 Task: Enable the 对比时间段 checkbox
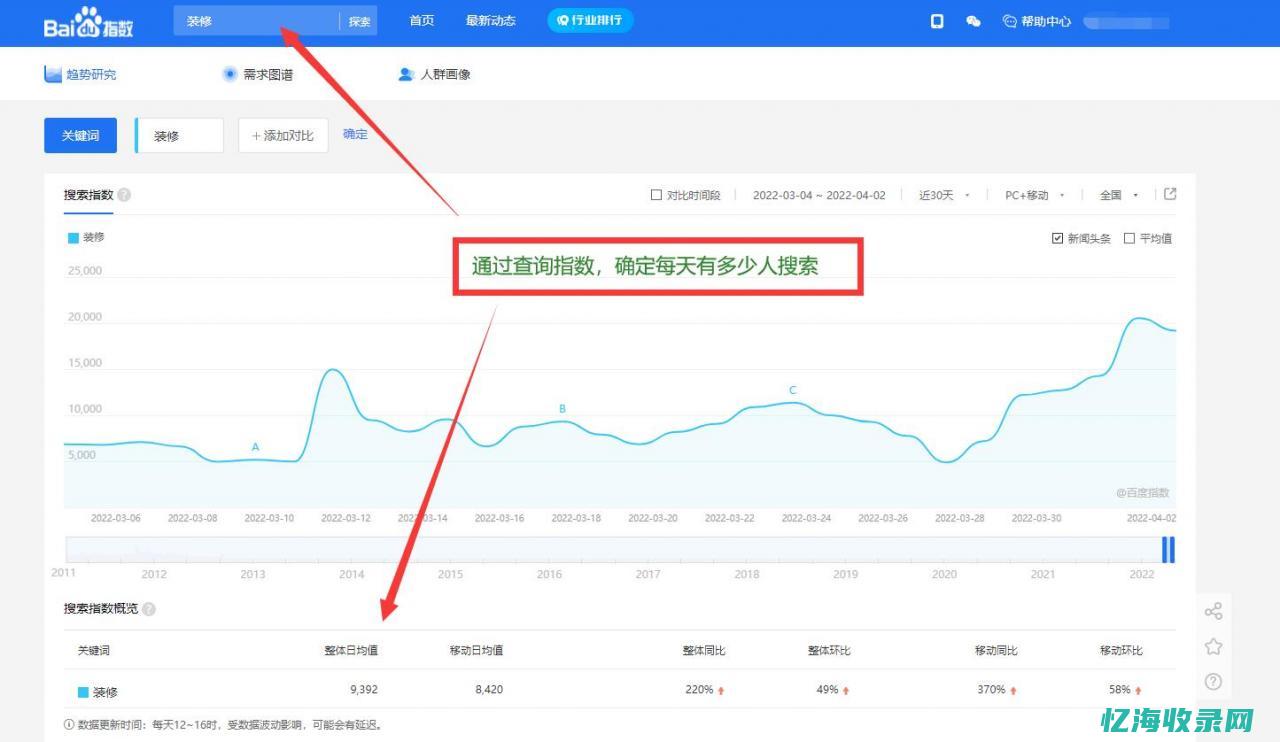[657, 195]
